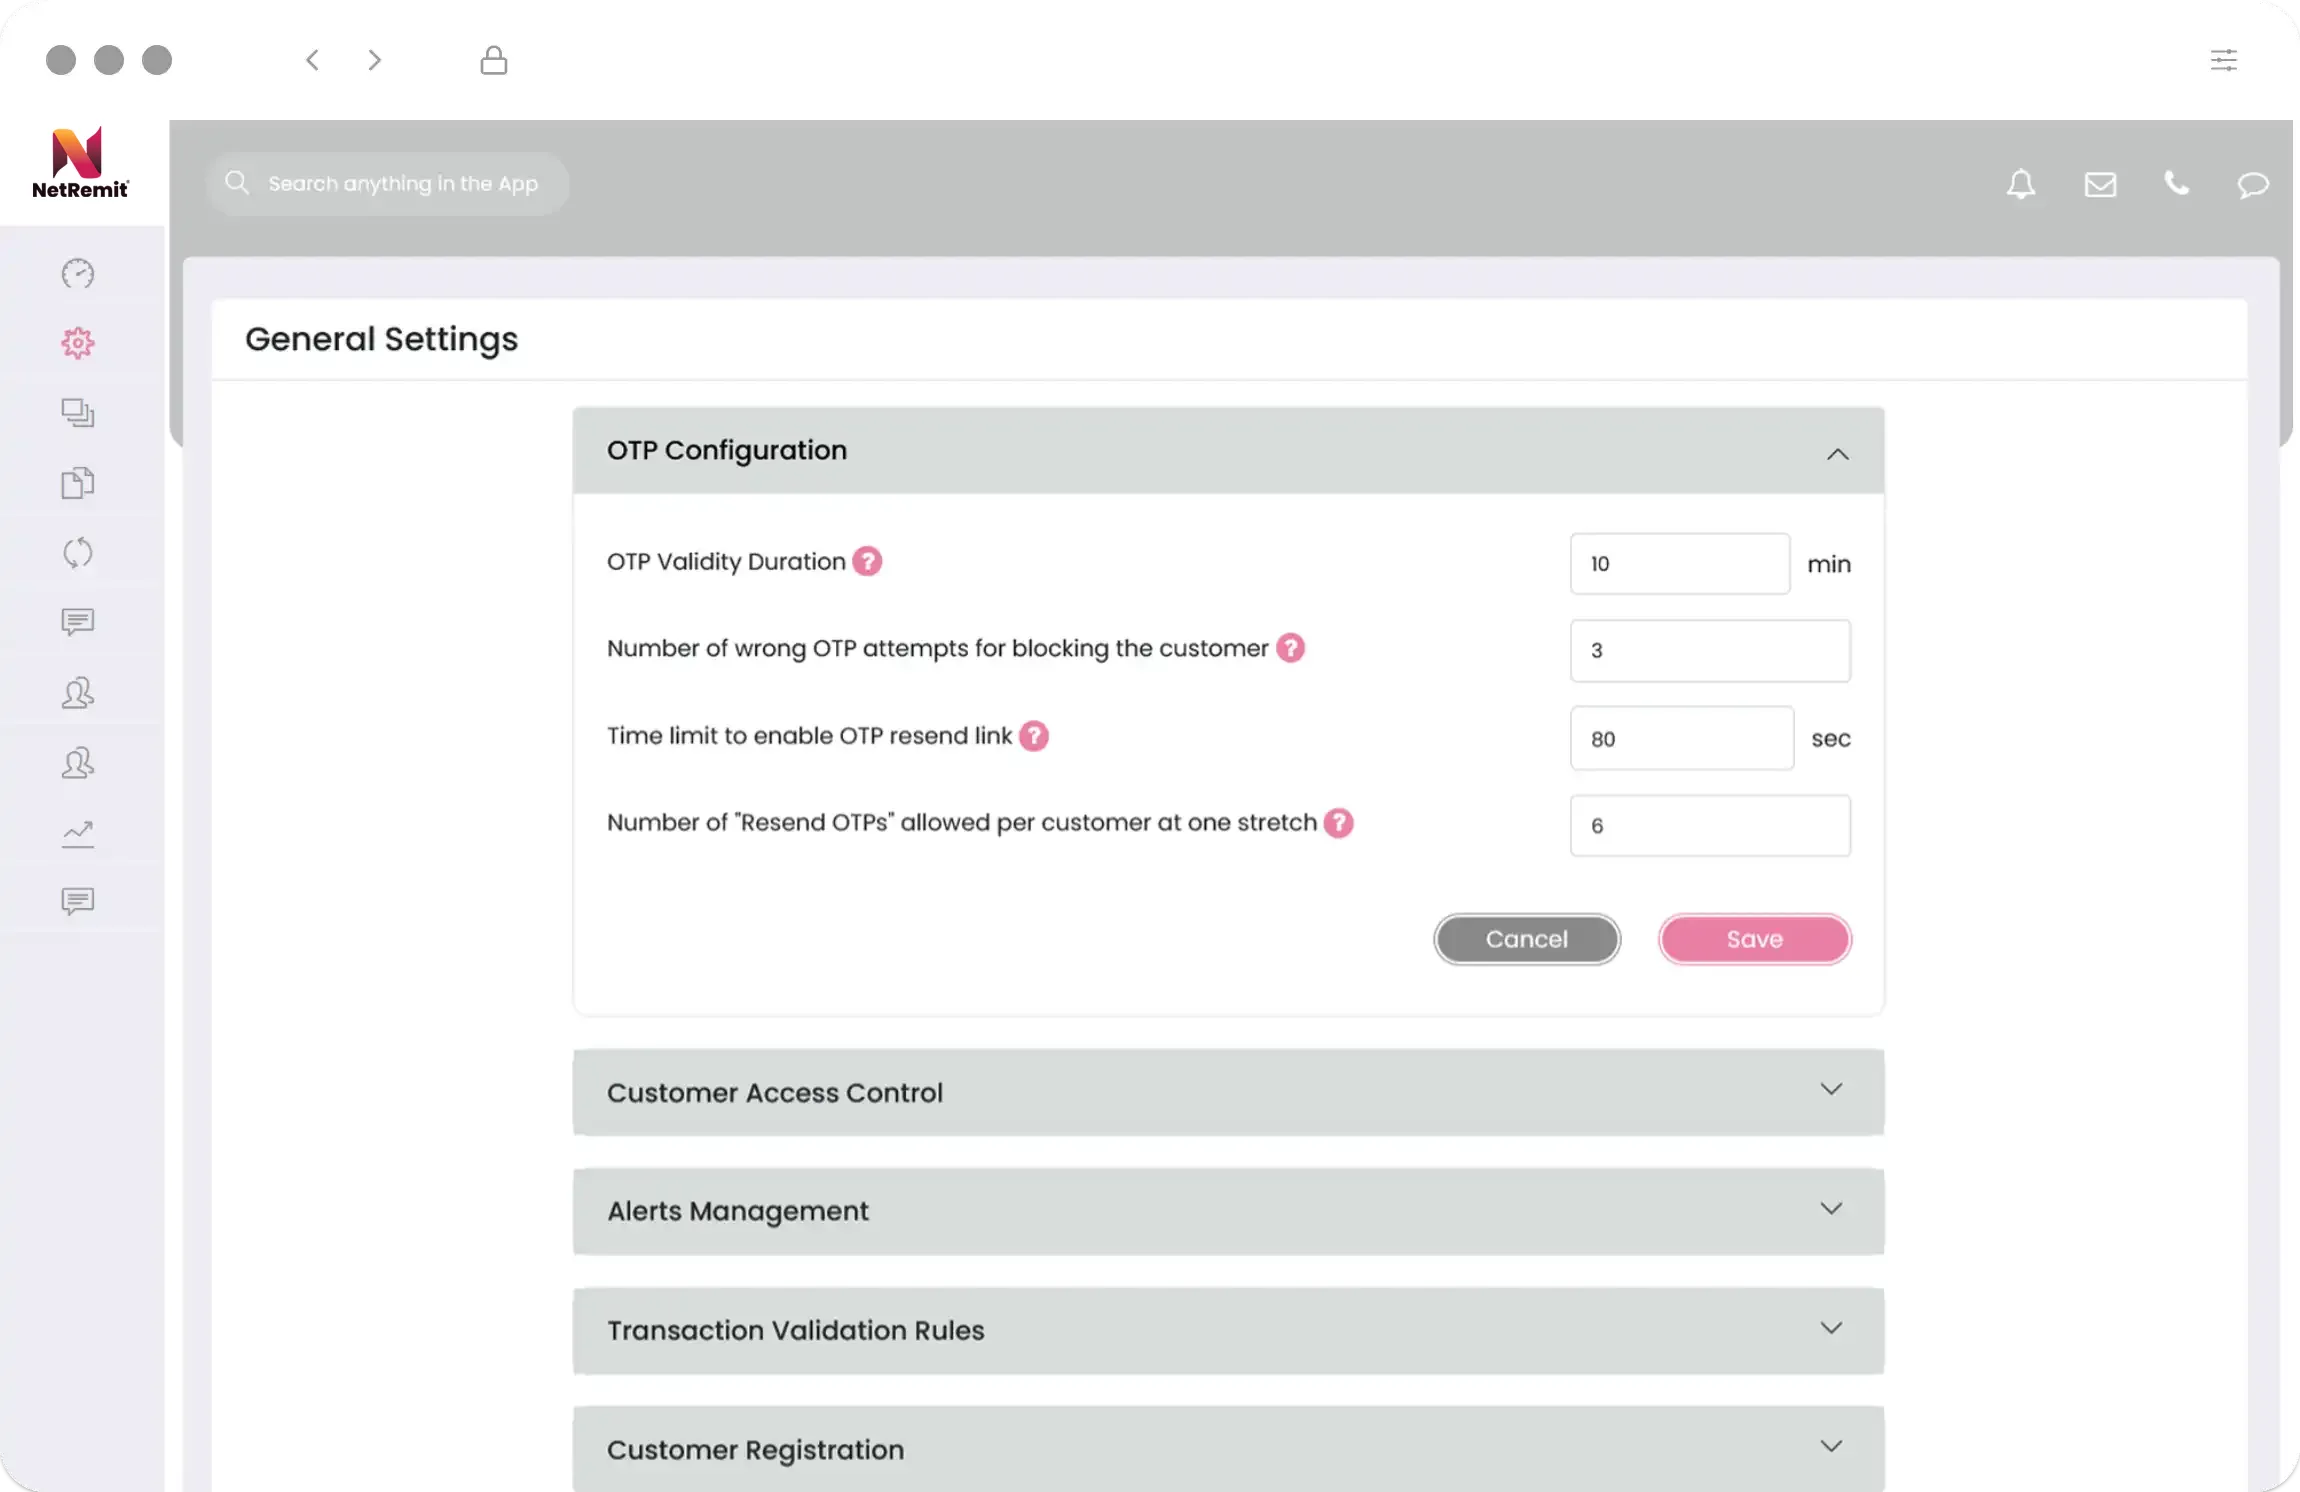Click the phone icon in header
2300x1492 pixels.
(x=2176, y=183)
